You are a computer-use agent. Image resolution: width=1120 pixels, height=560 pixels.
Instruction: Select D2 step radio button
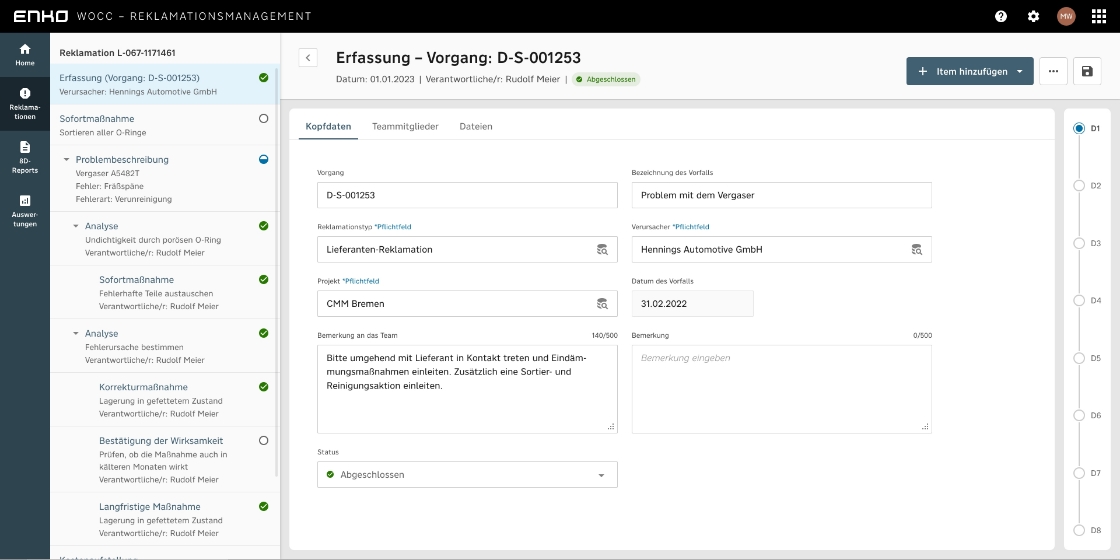(1079, 186)
